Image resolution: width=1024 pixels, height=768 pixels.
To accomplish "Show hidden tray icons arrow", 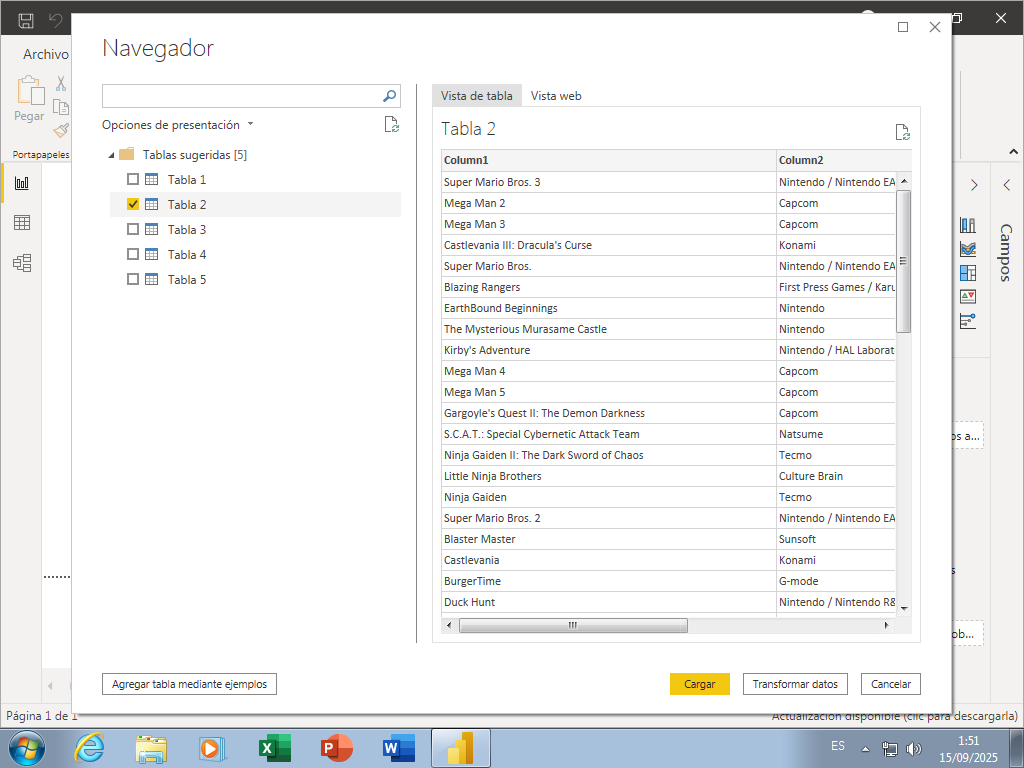I will click(x=865, y=749).
